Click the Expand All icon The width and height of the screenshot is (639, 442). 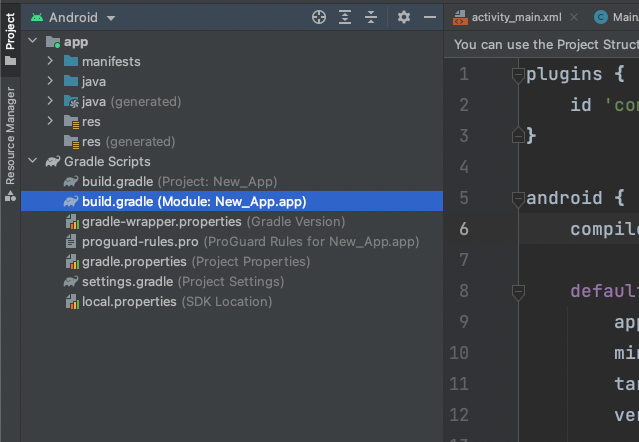pyautogui.click(x=345, y=17)
